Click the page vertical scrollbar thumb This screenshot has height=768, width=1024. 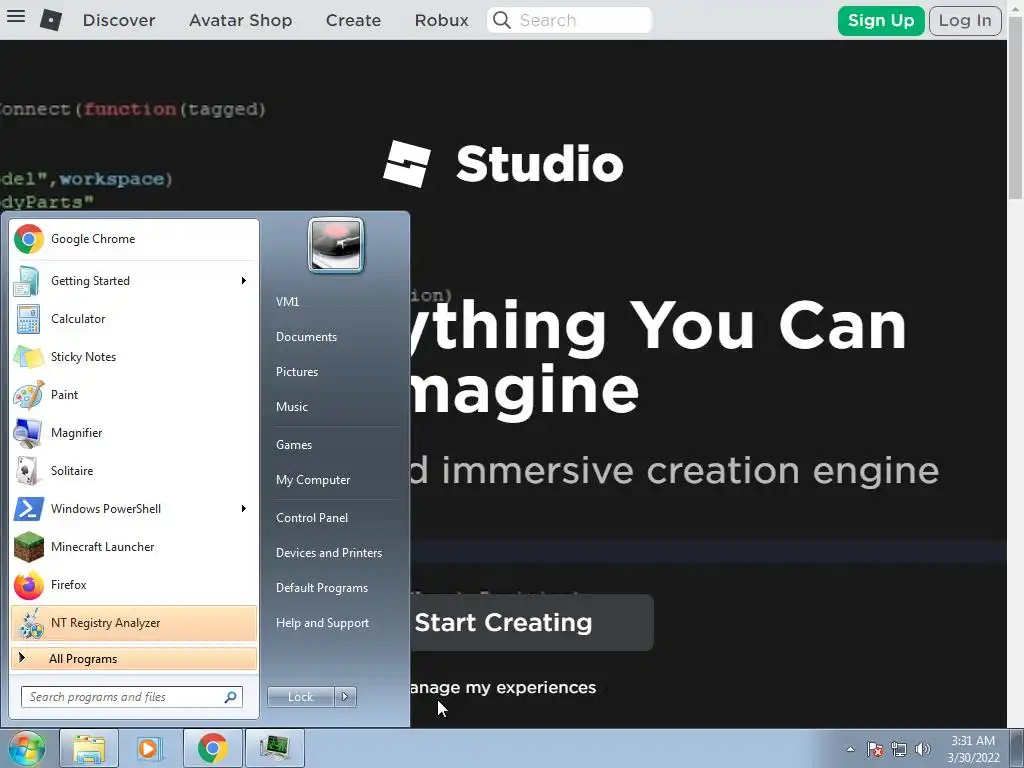[x=1016, y=108]
